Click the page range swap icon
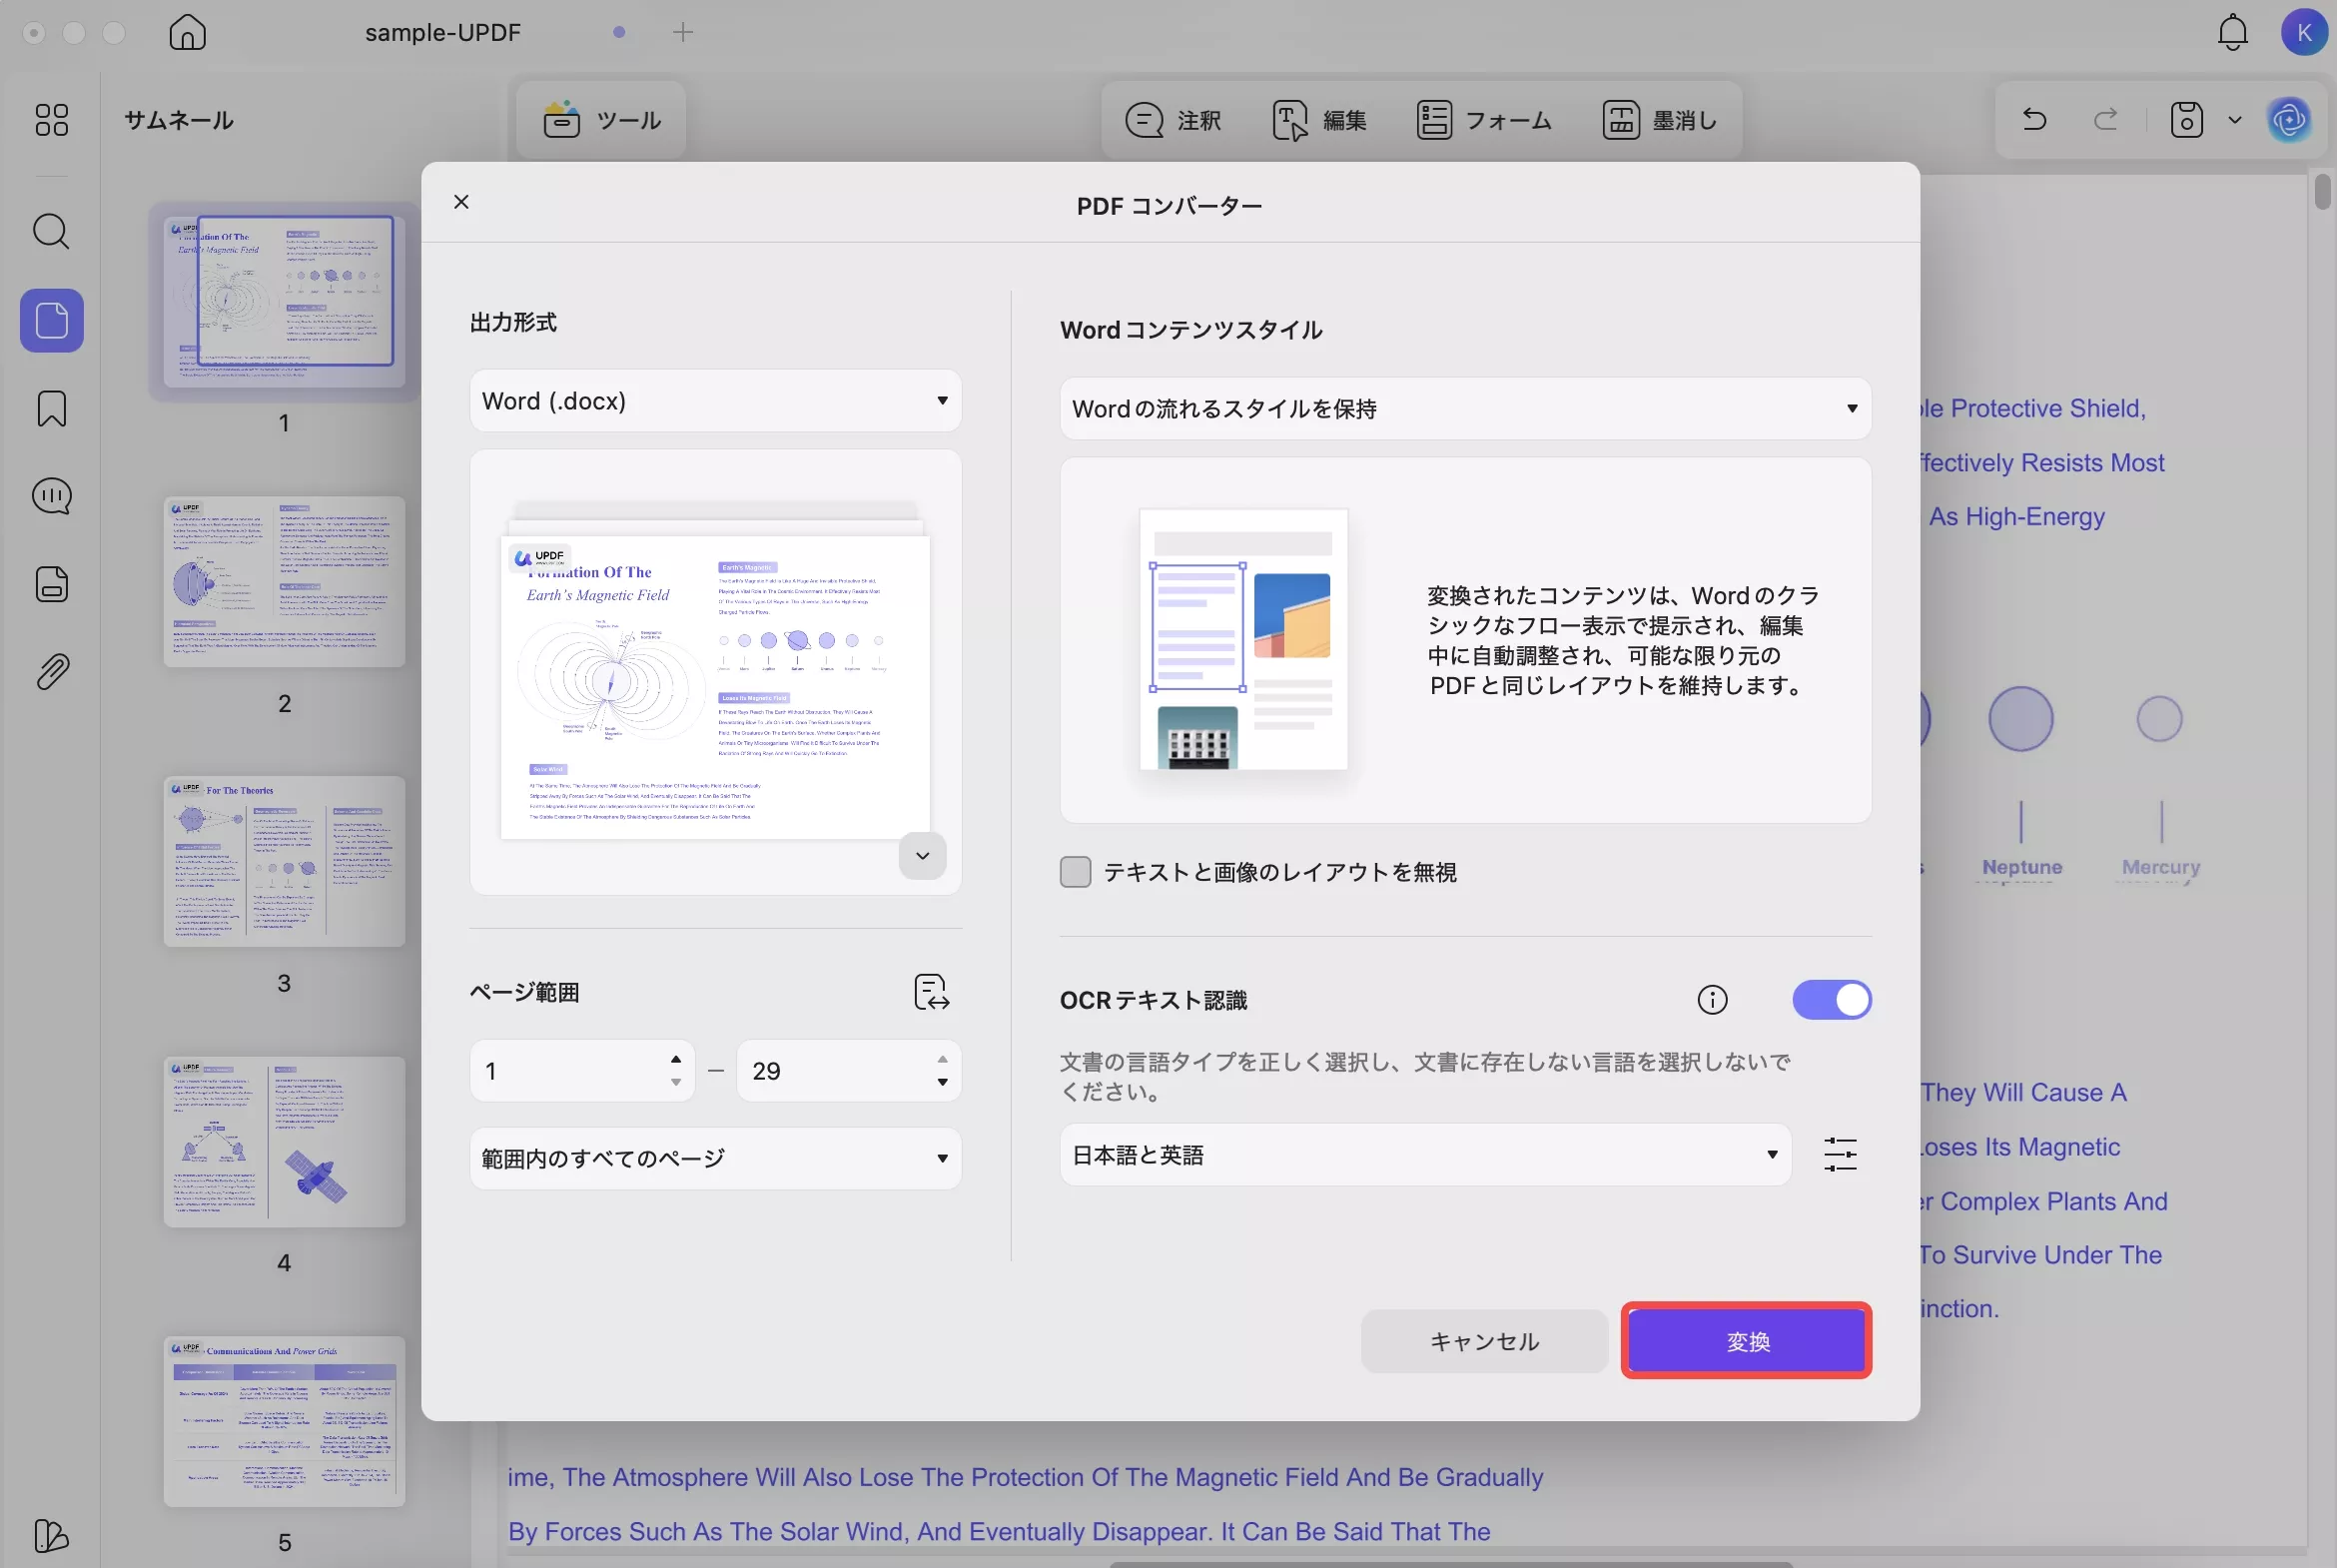Image resolution: width=2337 pixels, height=1568 pixels. (x=931, y=992)
